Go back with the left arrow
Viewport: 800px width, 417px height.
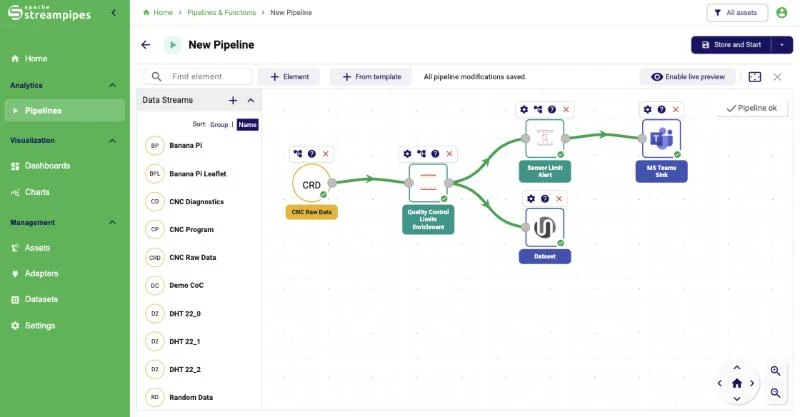(x=146, y=45)
